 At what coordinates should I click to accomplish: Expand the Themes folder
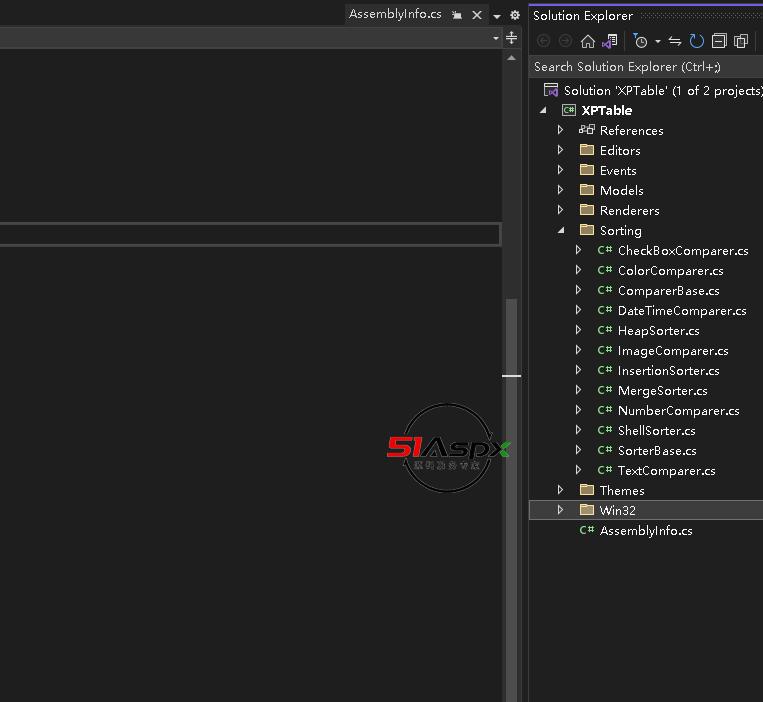click(561, 490)
